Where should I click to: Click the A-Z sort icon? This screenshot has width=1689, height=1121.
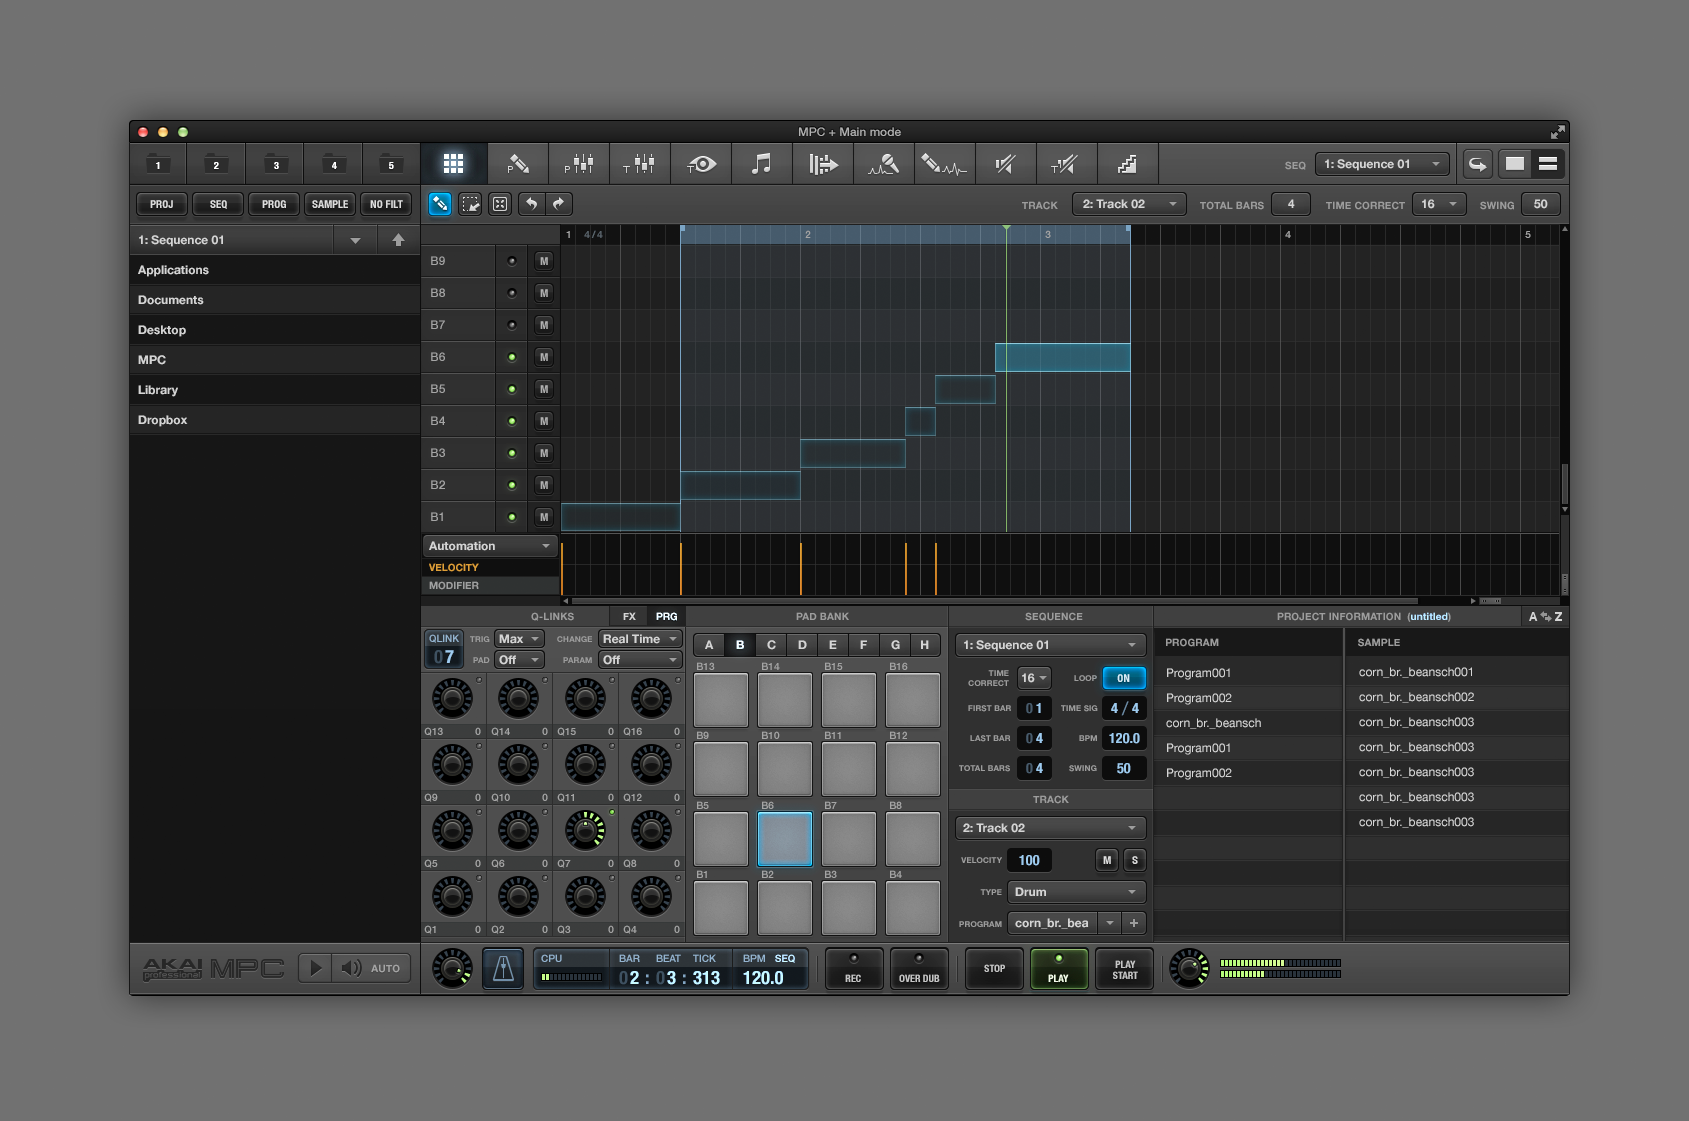click(1545, 617)
